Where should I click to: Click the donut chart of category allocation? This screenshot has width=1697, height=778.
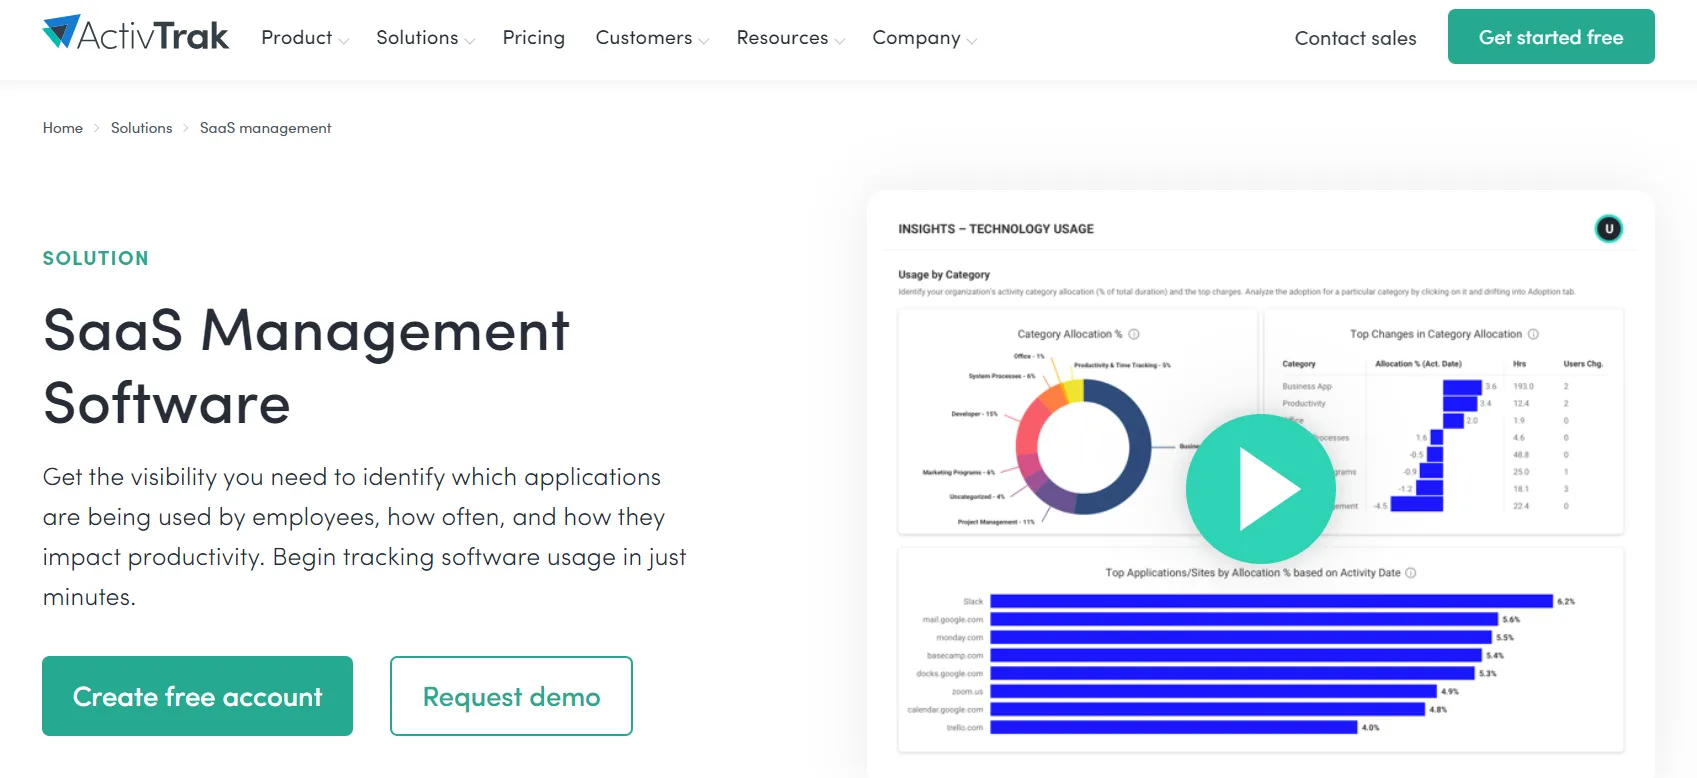1083,446
